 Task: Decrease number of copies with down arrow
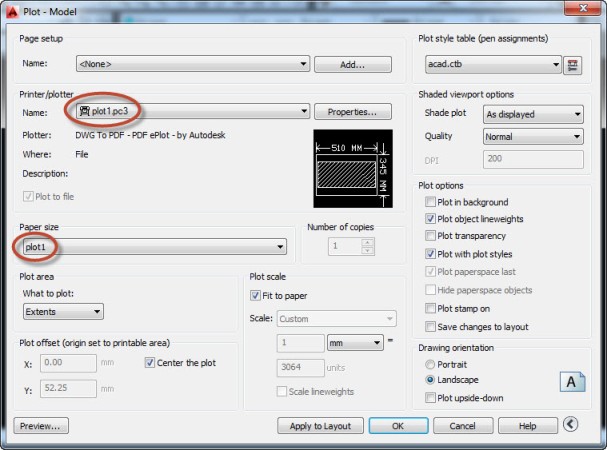point(367,251)
